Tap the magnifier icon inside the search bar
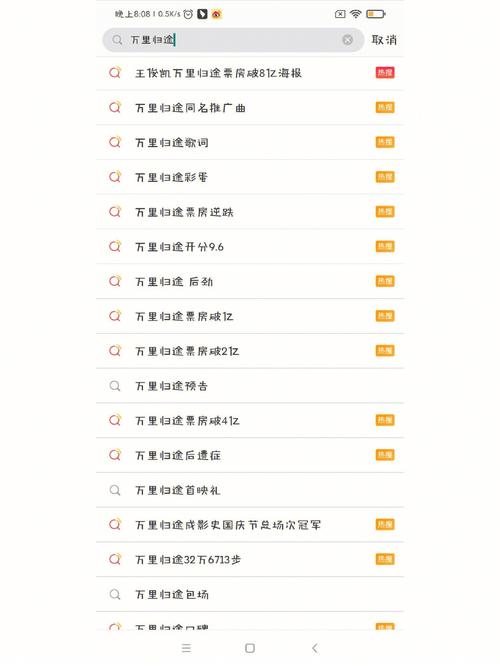Image resolution: width=500 pixels, height=666 pixels. [x=117, y=40]
